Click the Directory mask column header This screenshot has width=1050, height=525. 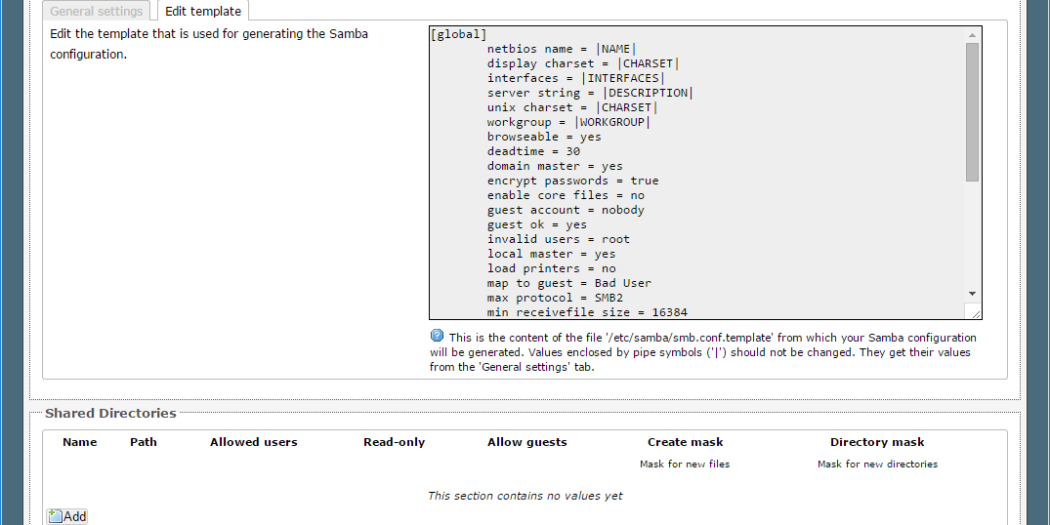(x=876, y=442)
